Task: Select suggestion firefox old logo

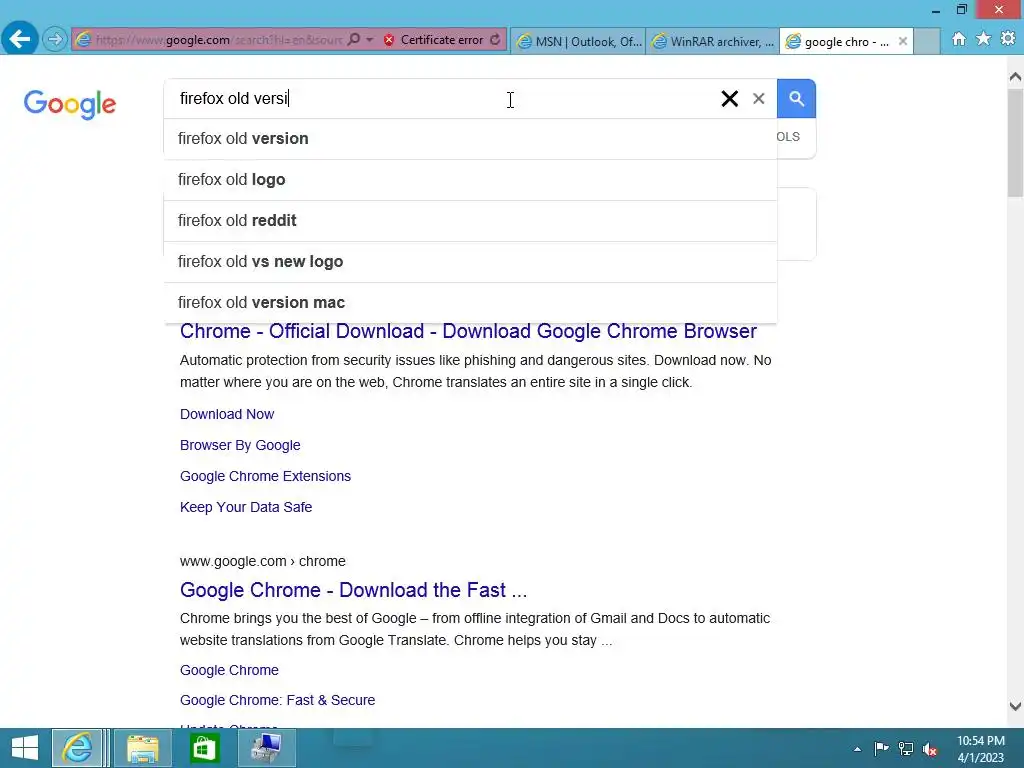Action: tap(470, 180)
